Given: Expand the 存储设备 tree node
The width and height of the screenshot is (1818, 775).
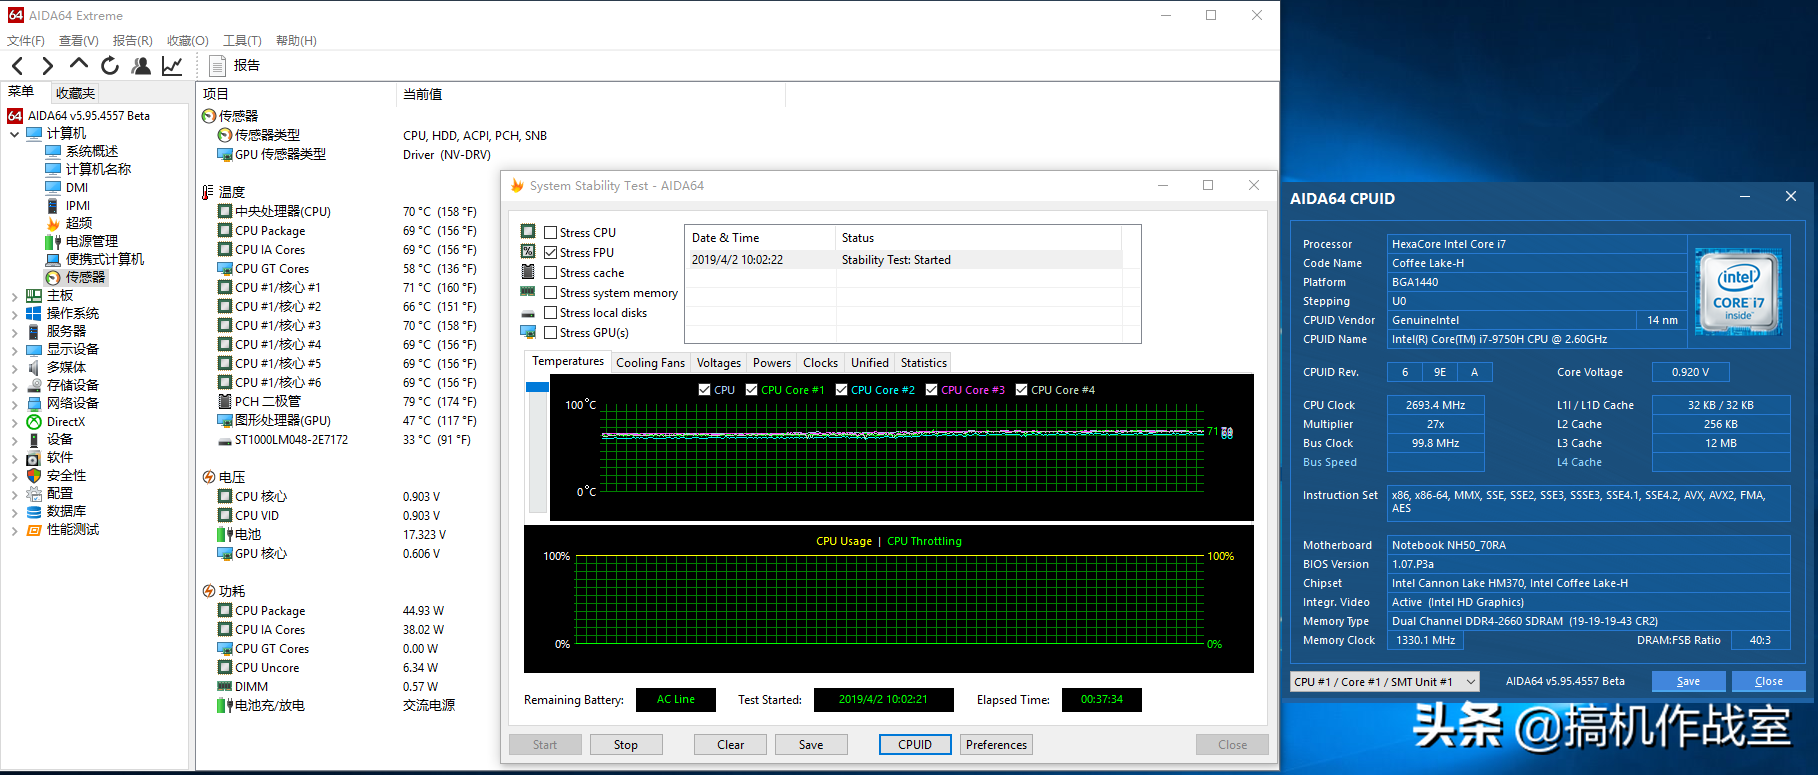Looking at the screenshot, I should [x=14, y=386].
